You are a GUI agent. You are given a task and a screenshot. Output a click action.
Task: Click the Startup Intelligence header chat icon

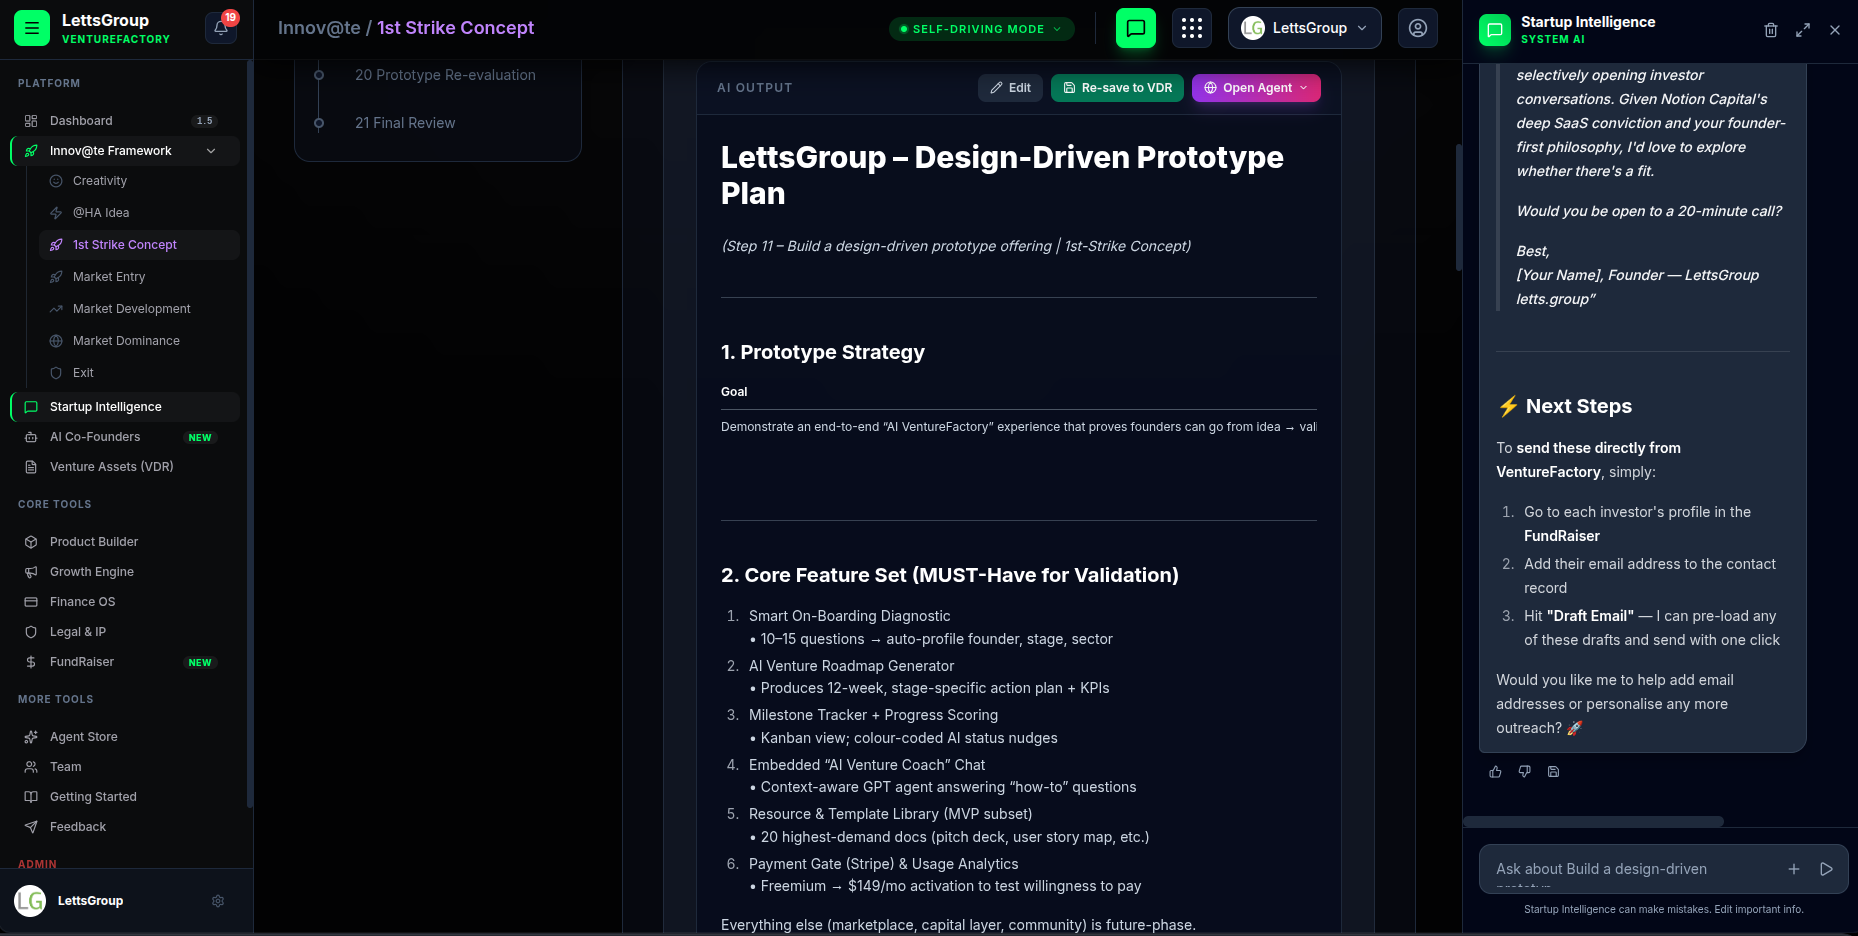click(1495, 30)
